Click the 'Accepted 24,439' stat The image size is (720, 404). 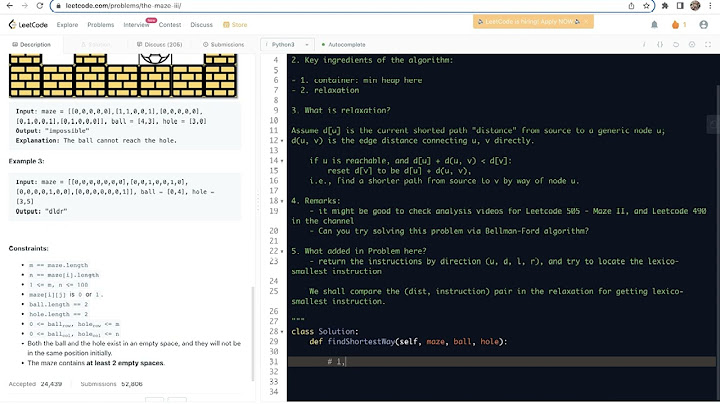35,384
